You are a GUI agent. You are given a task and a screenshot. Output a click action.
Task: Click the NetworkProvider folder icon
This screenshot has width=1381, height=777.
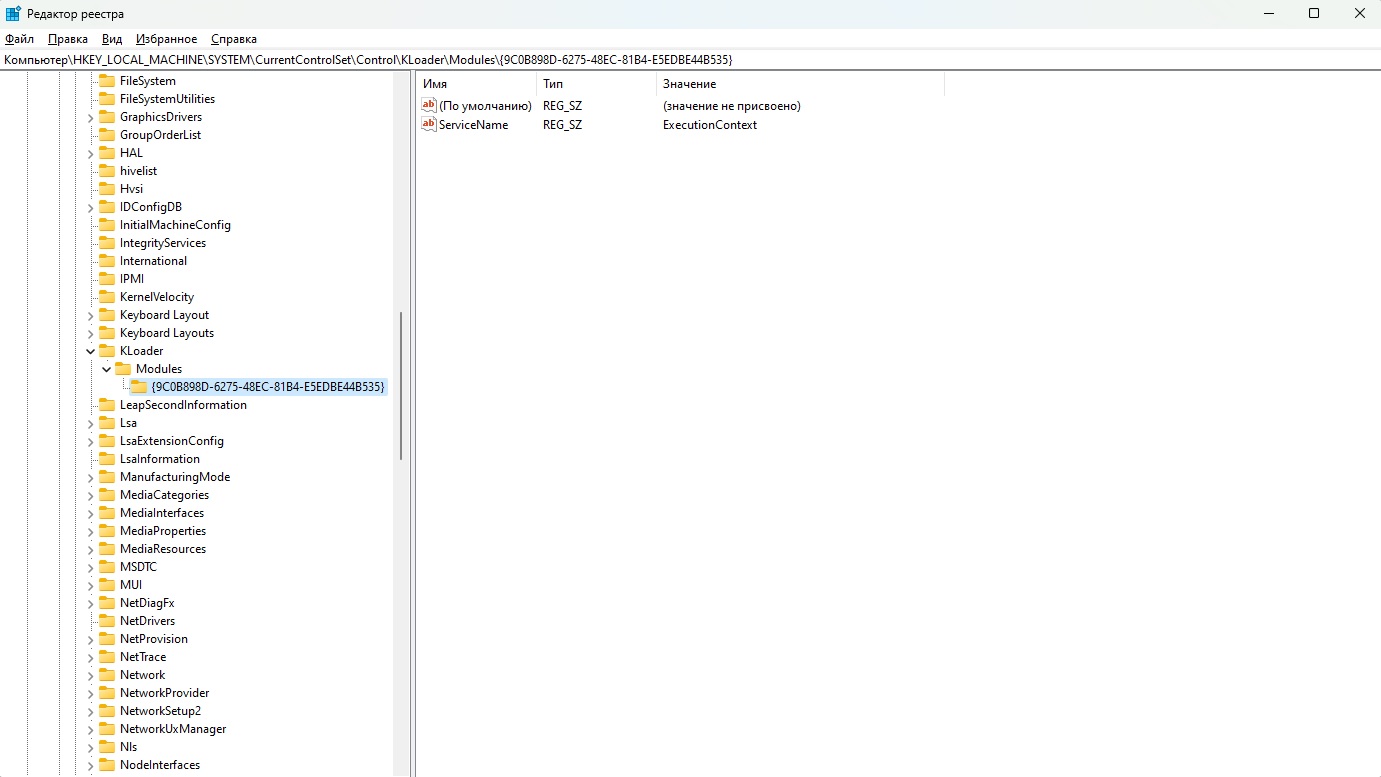[107, 693]
